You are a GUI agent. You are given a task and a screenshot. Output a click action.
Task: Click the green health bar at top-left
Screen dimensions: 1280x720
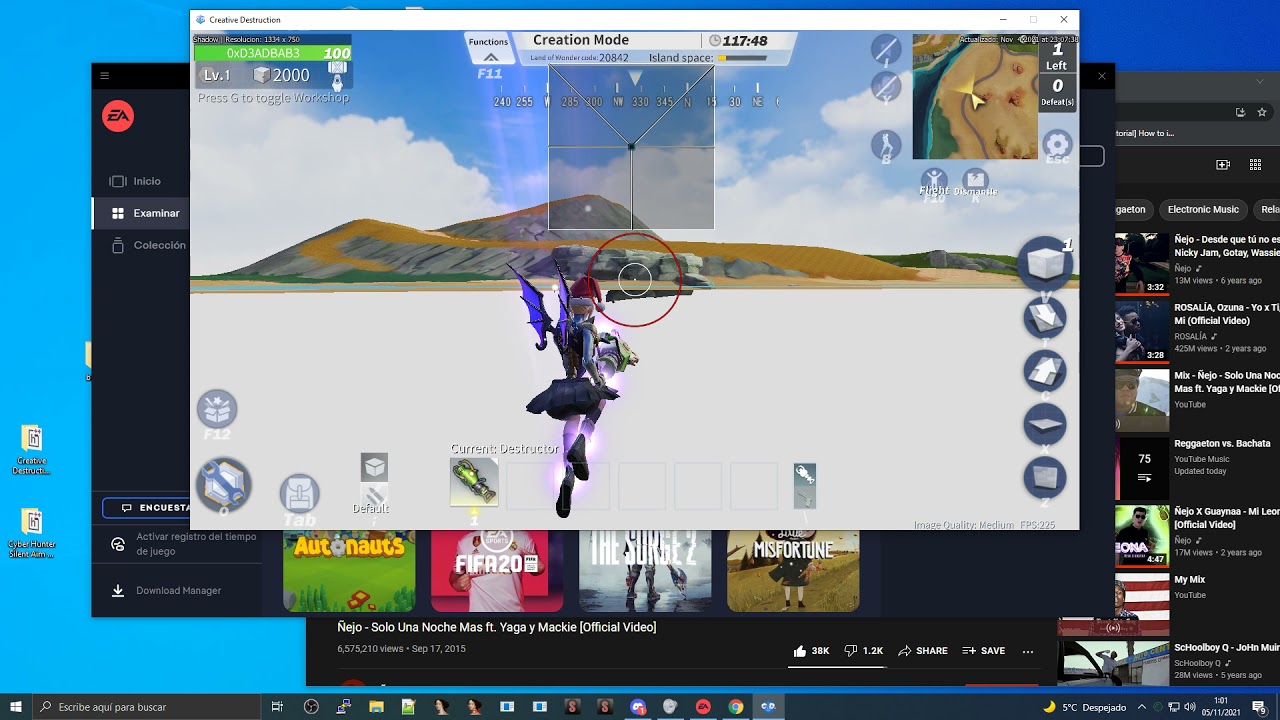click(273, 53)
